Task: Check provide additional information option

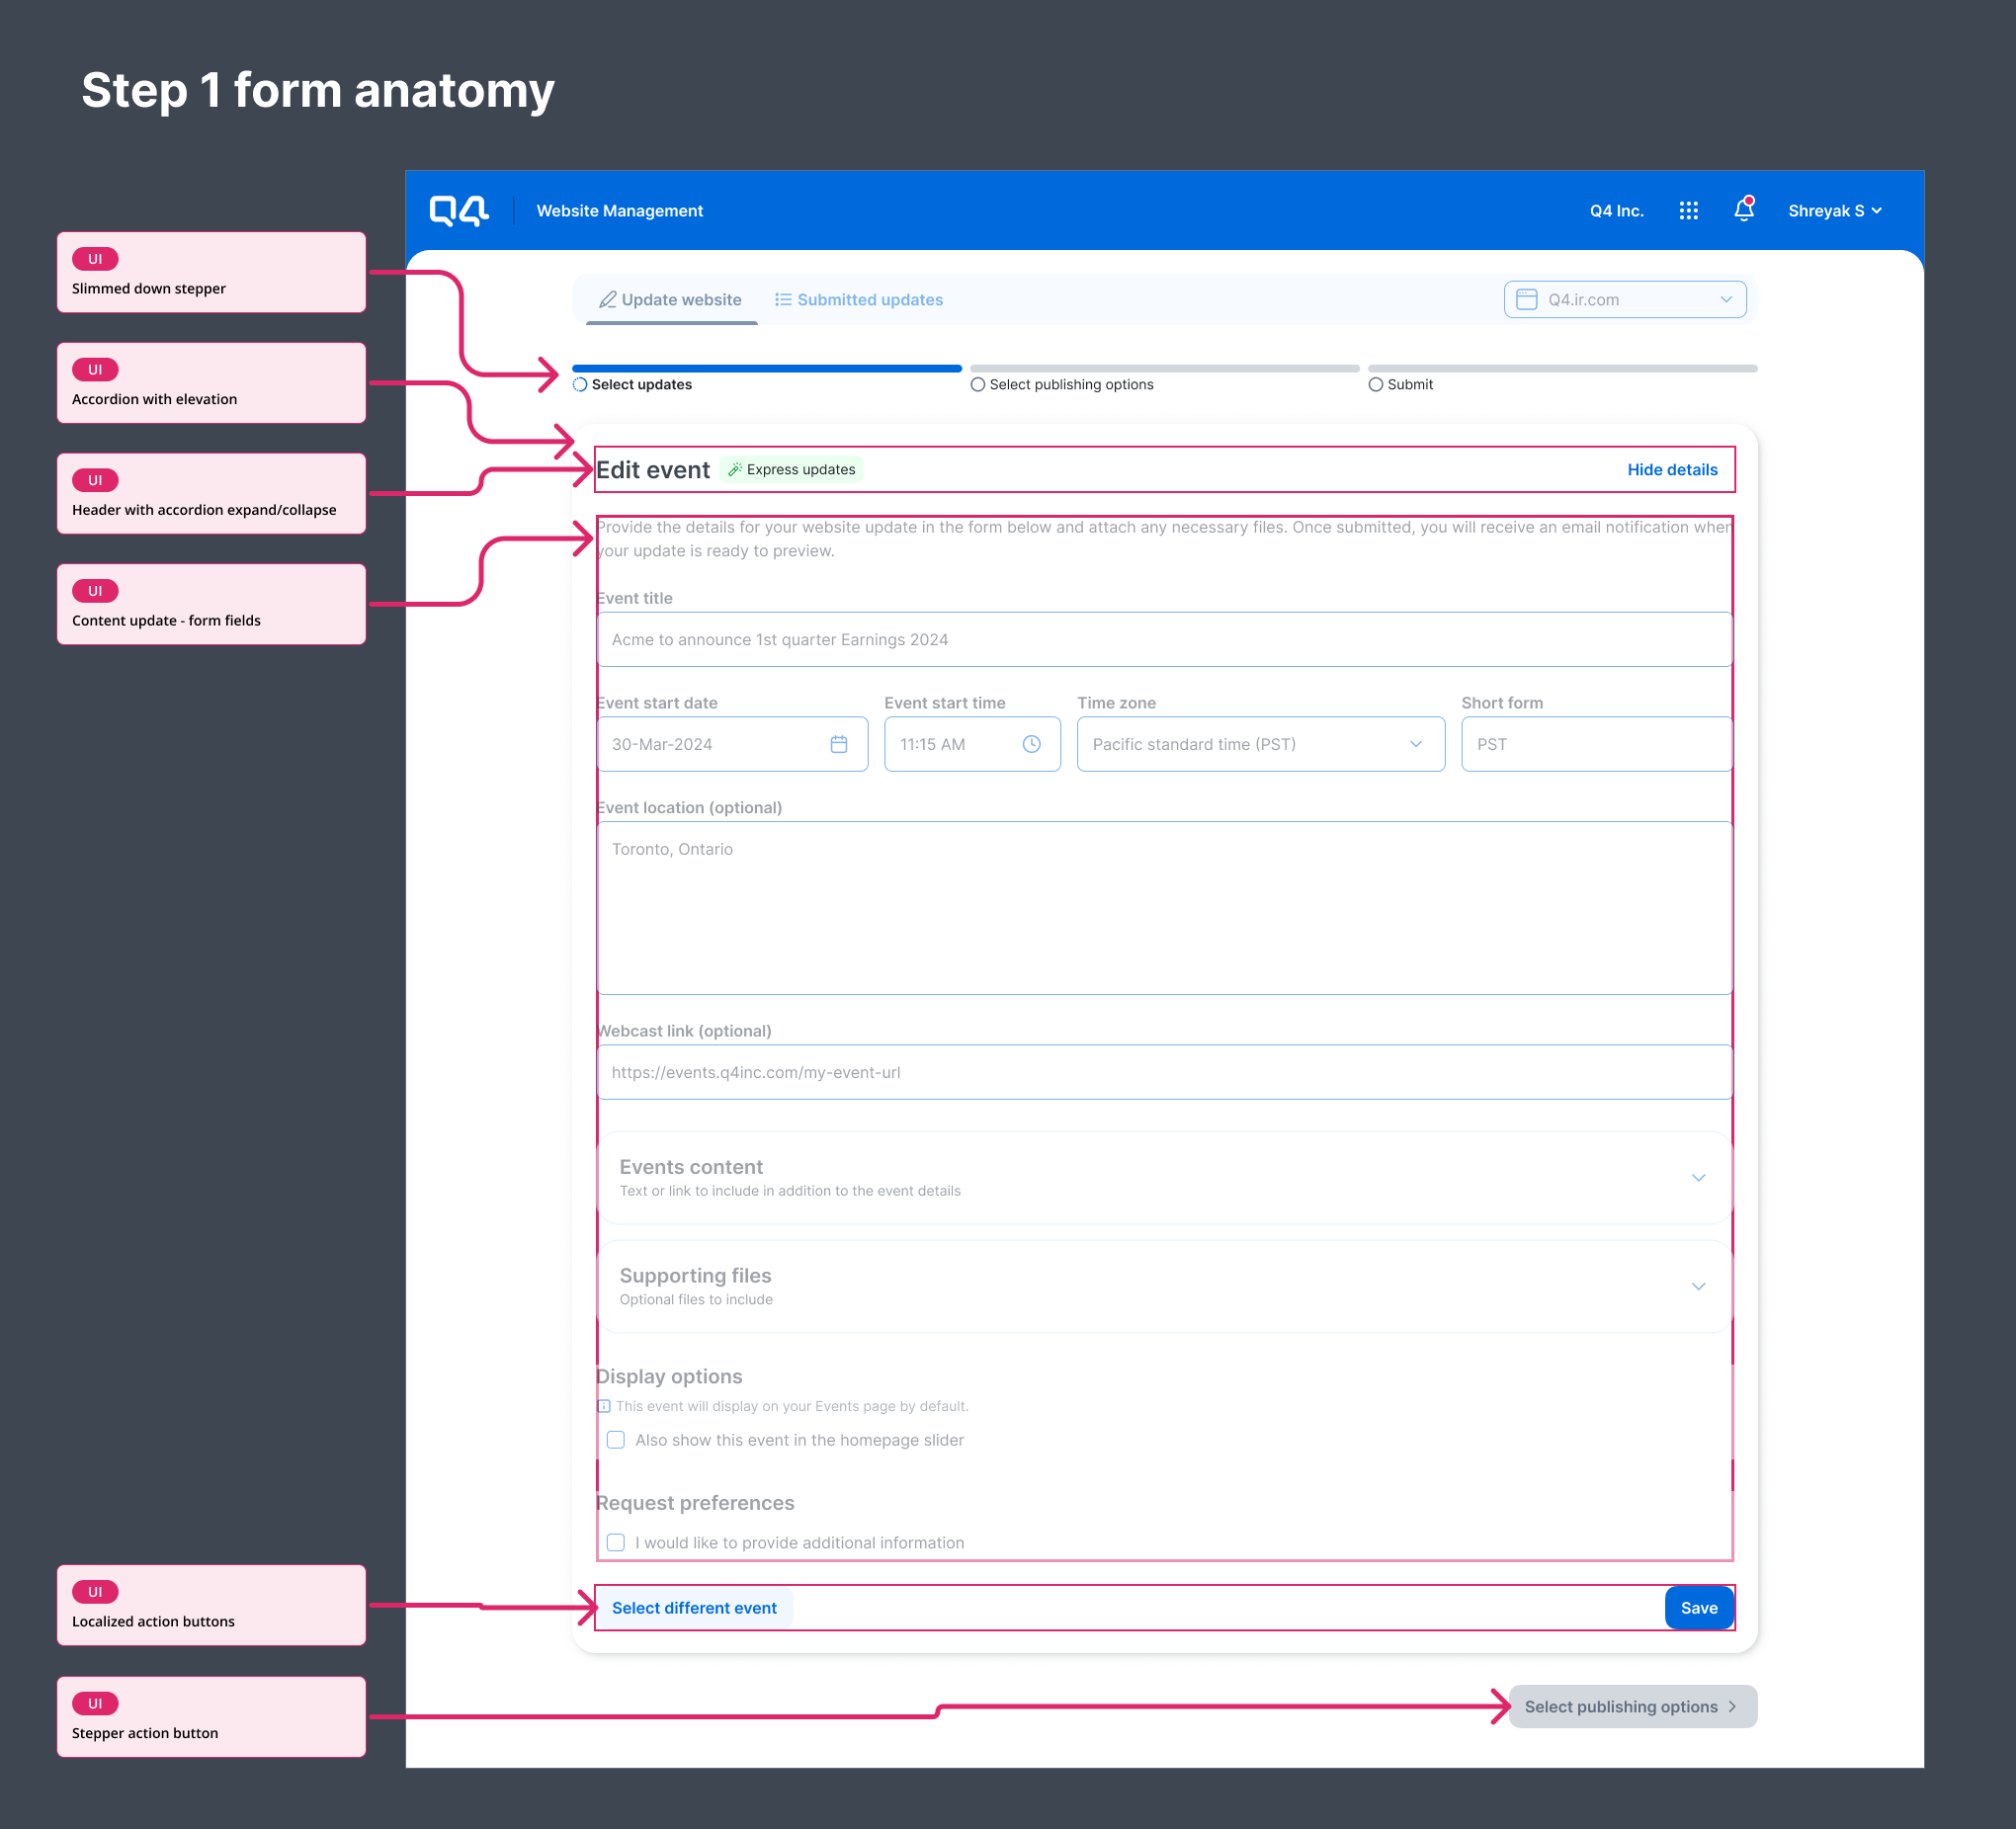Action: point(616,1543)
